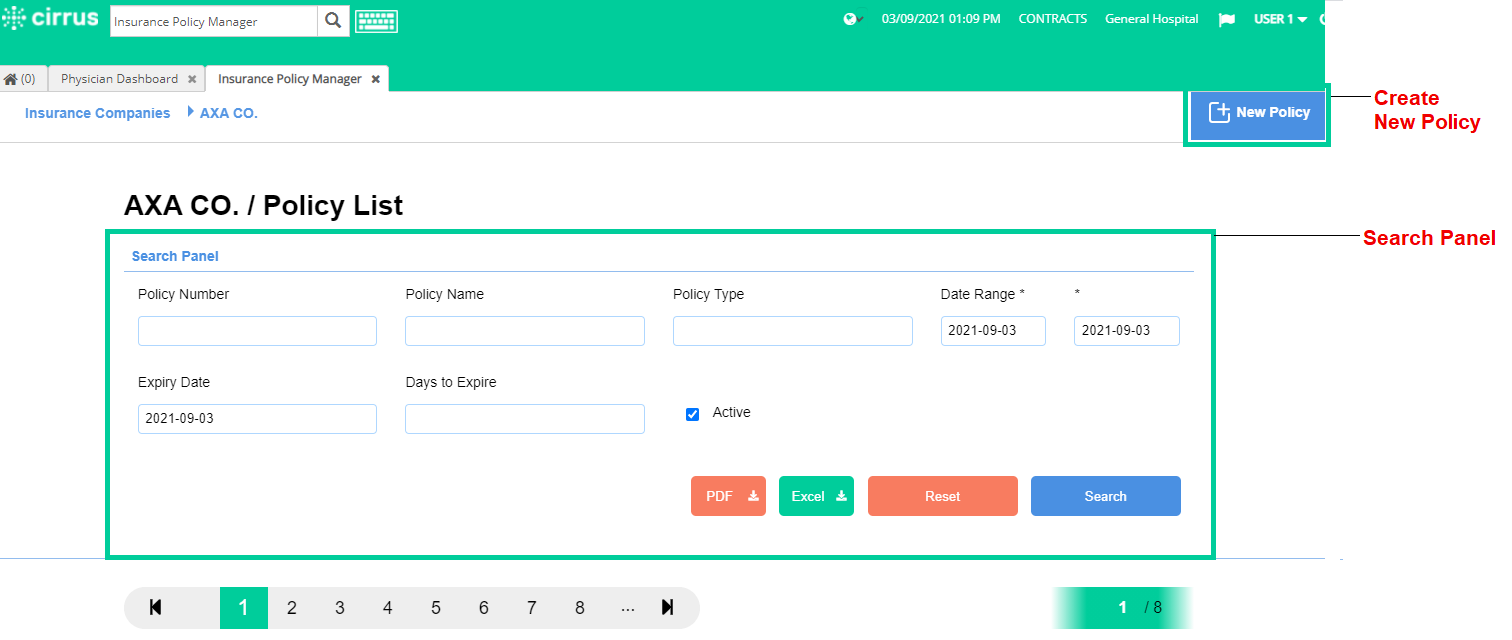This screenshot has width=1512, height=640.
Task: Jump to first page arrow icon
Action: [155, 607]
